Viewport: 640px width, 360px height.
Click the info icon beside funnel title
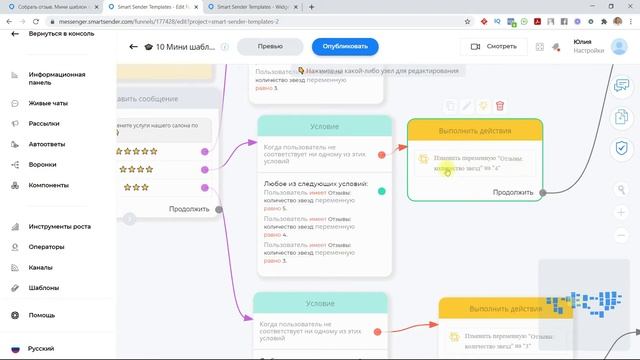[x=225, y=47]
